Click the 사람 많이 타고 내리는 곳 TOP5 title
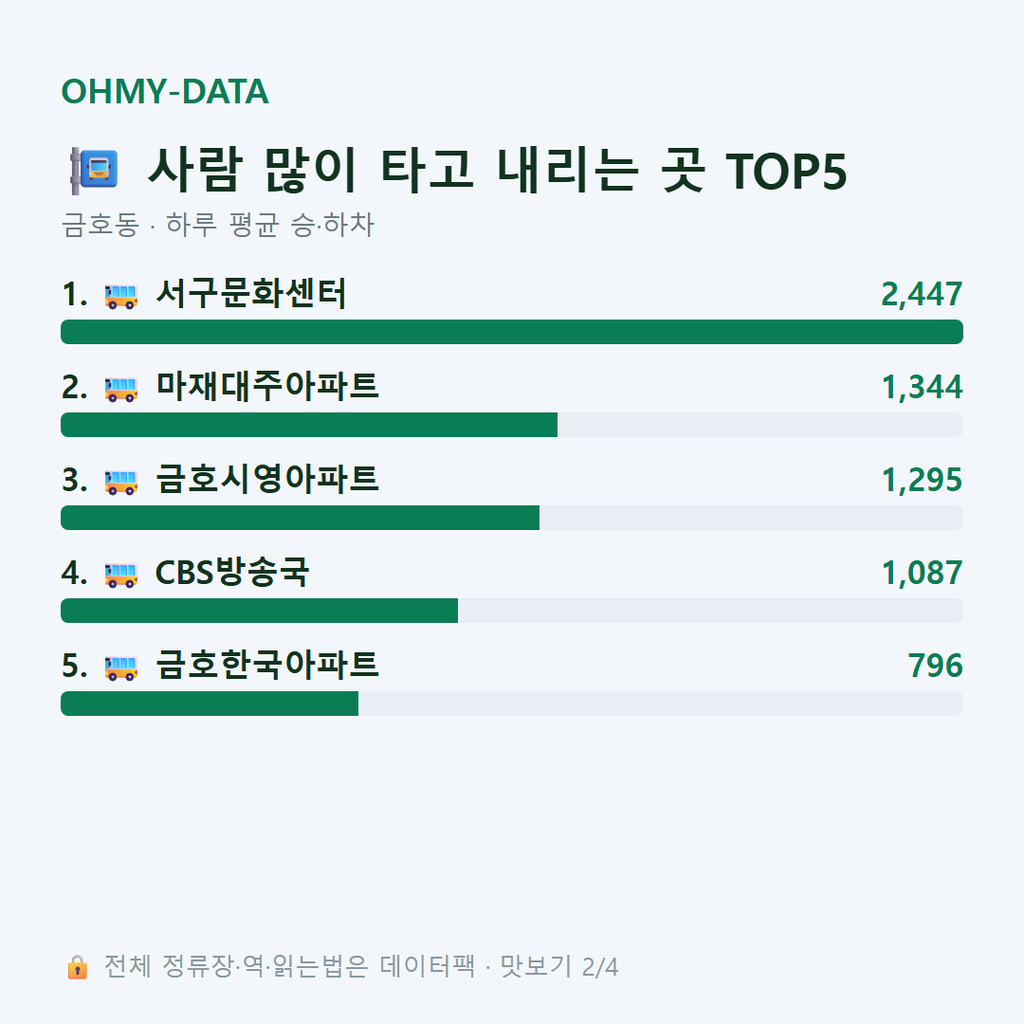This screenshot has height=1024, width=1024. (497, 170)
